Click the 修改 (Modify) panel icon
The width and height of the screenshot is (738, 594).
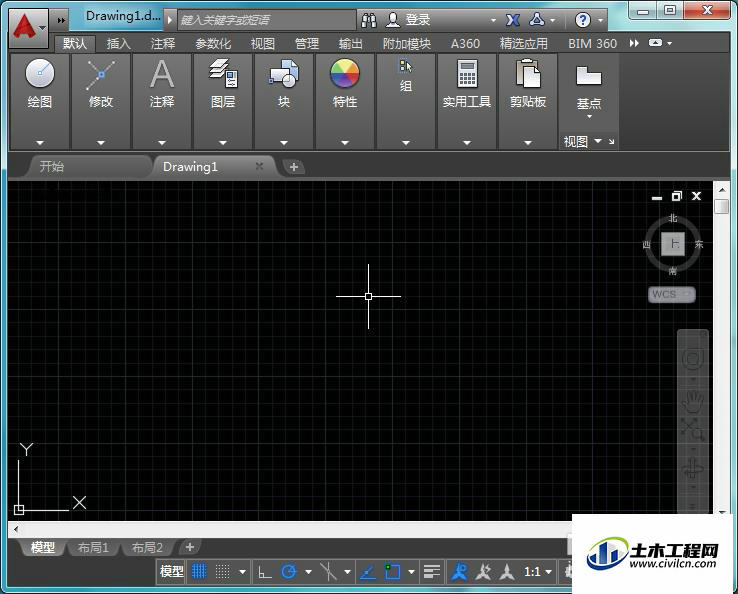tap(100, 74)
